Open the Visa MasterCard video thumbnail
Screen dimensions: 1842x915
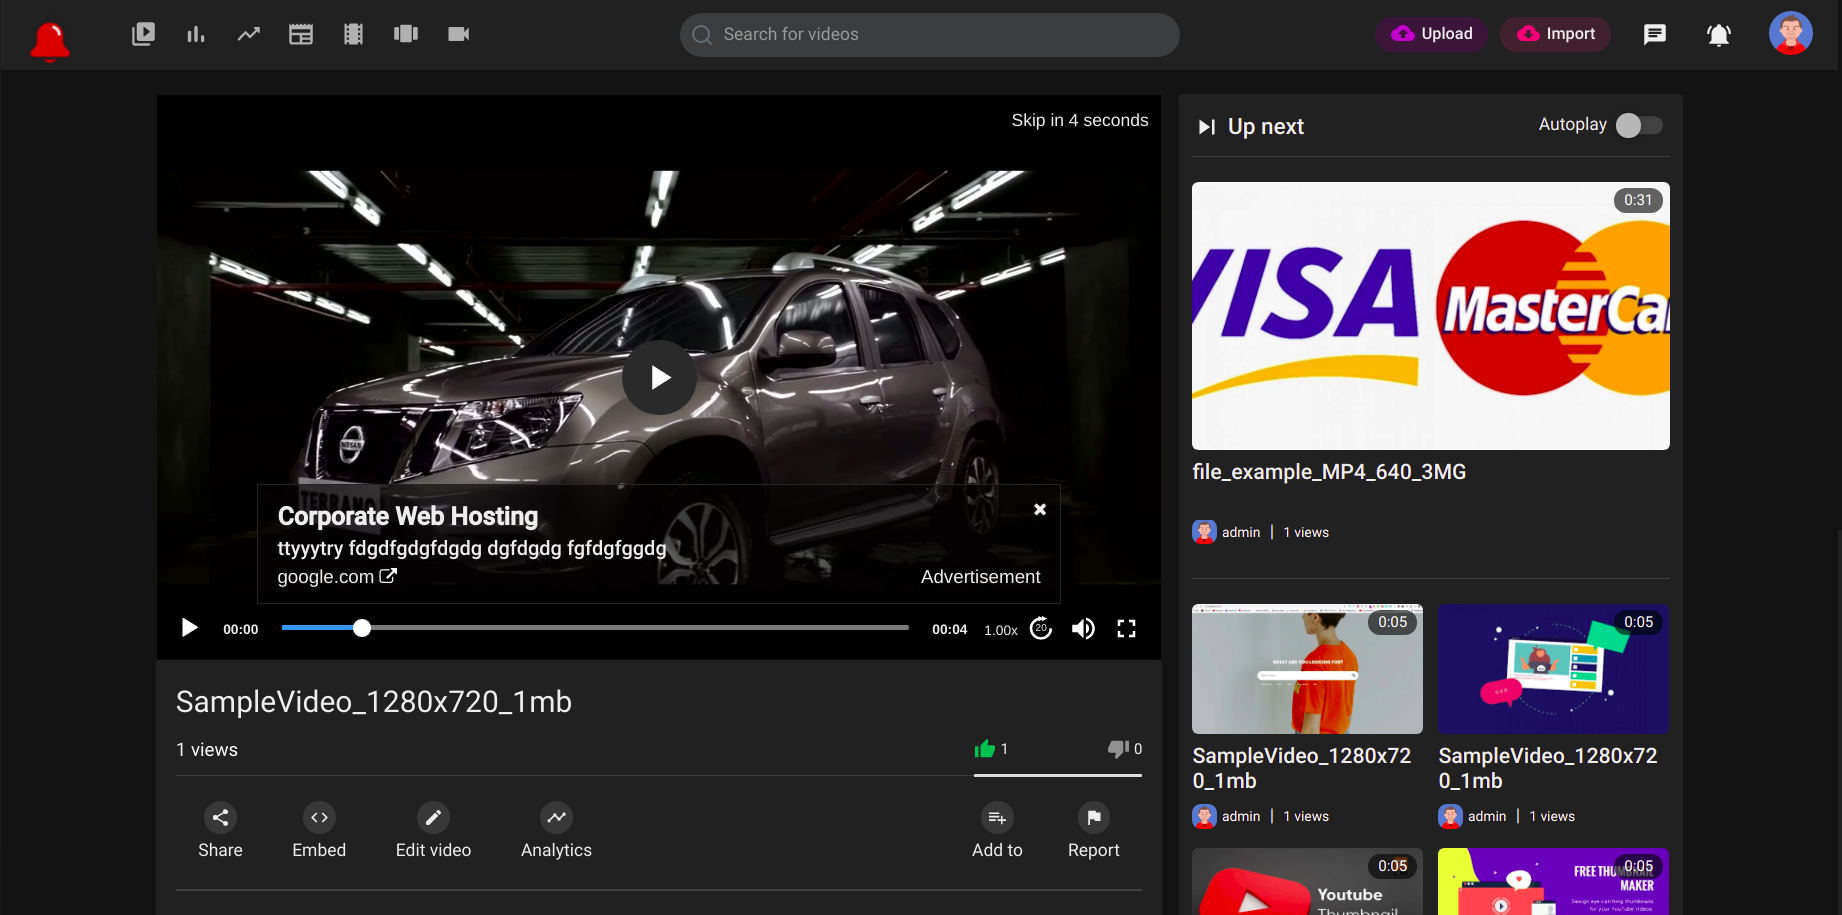[x=1431, y=316]
